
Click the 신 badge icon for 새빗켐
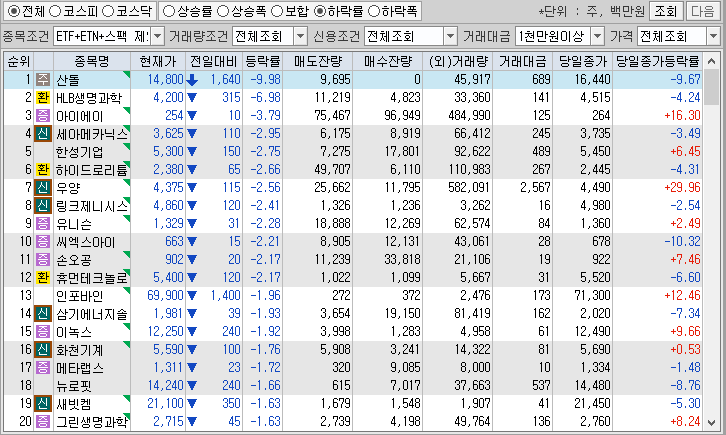click(x=43, y=404)
